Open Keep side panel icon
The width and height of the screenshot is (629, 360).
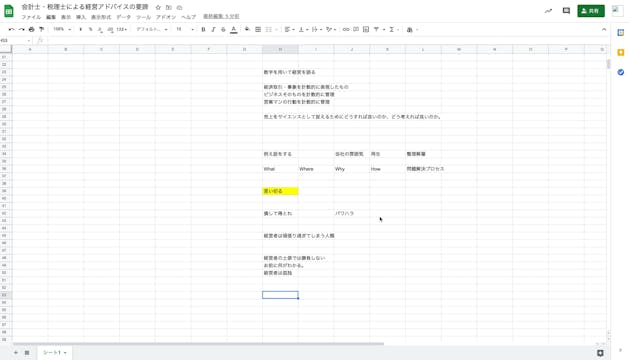[x=621, y=53]
